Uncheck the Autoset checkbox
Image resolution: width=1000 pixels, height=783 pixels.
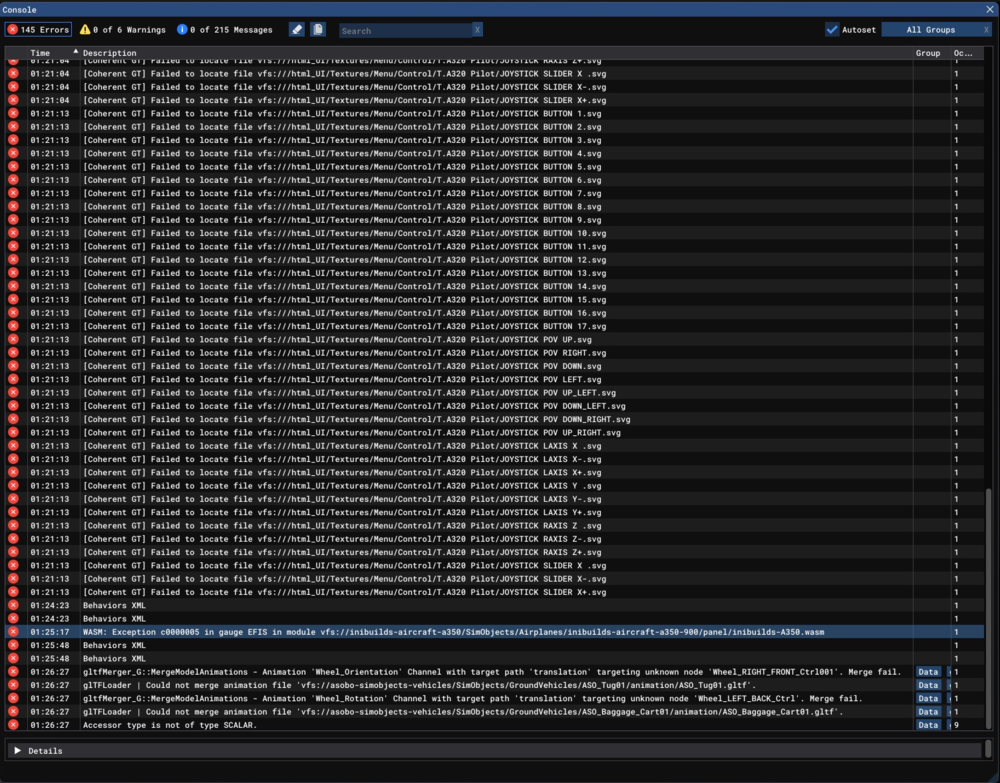pos(832,30)
